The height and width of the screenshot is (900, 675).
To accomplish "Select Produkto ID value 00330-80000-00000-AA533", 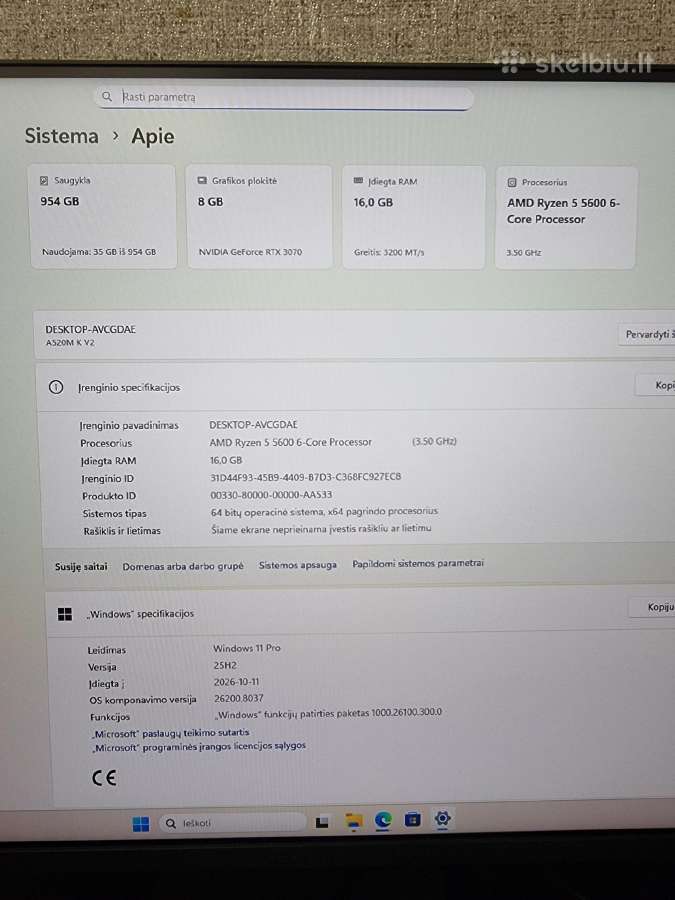I will coord(271,495).
